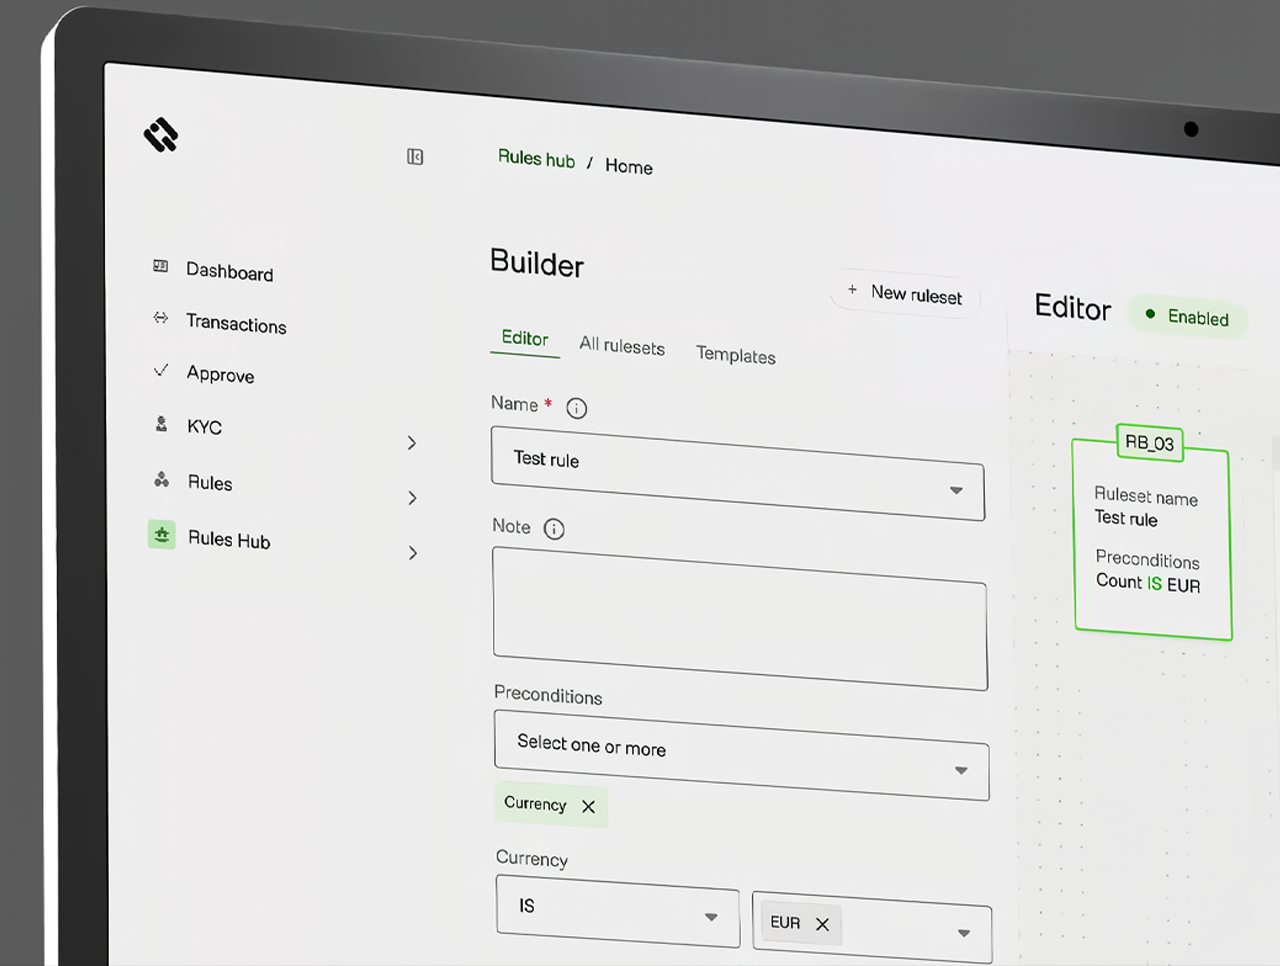This screenshot has width=1280, height=966.
Task: Open Preconditions Select one or more dropdown
Action: point(741,755)
